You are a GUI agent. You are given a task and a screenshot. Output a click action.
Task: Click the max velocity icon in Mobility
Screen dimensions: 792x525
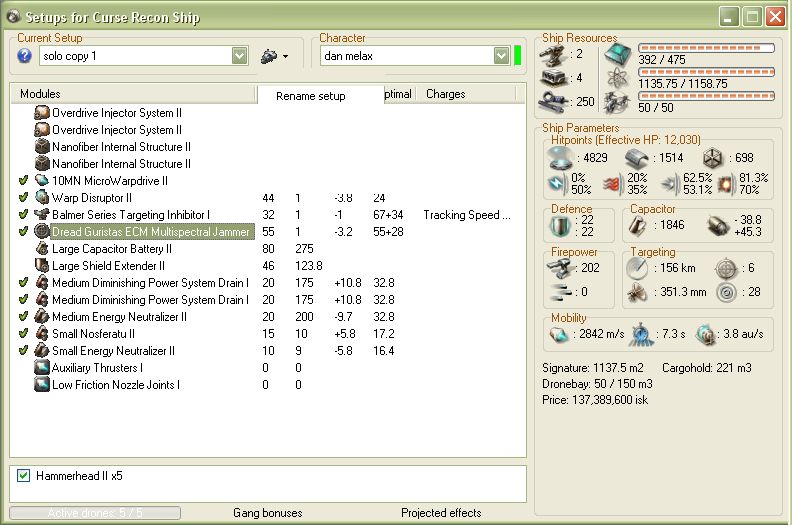(x=560, y=332)
